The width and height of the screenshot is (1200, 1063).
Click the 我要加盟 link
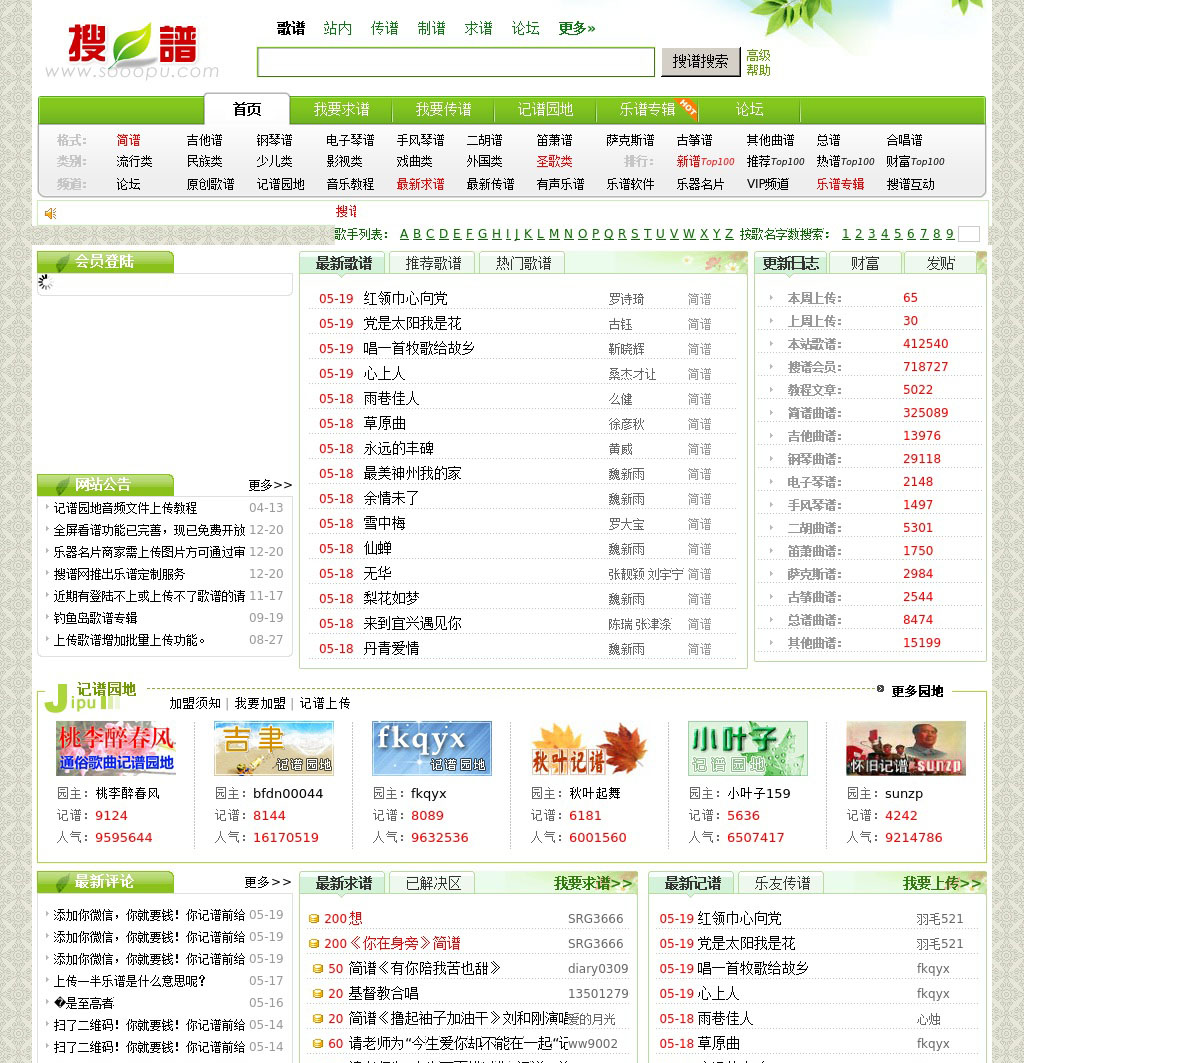click(260, 703)
